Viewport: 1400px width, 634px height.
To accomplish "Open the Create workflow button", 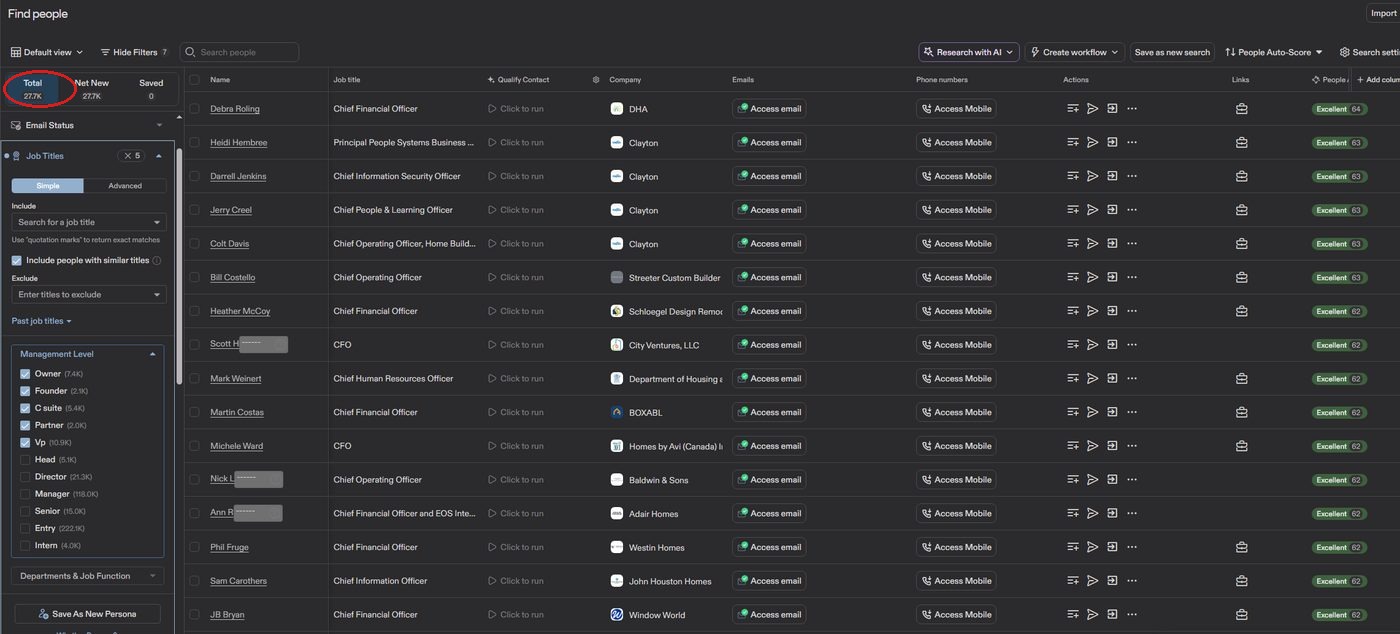I will pyautogui.click(x=1075, y=52).
